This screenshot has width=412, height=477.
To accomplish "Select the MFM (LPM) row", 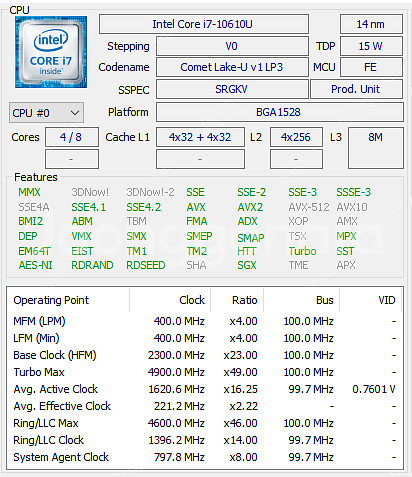I will pos(204,321).
